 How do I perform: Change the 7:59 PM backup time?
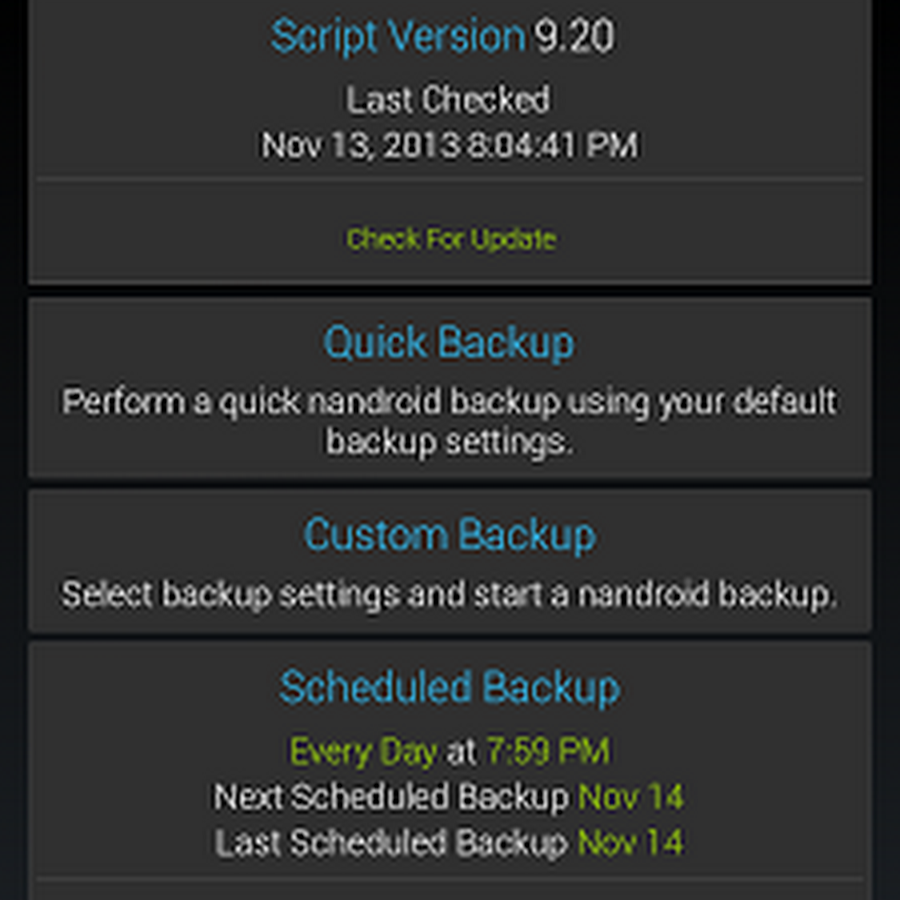[x=548, y=751]
